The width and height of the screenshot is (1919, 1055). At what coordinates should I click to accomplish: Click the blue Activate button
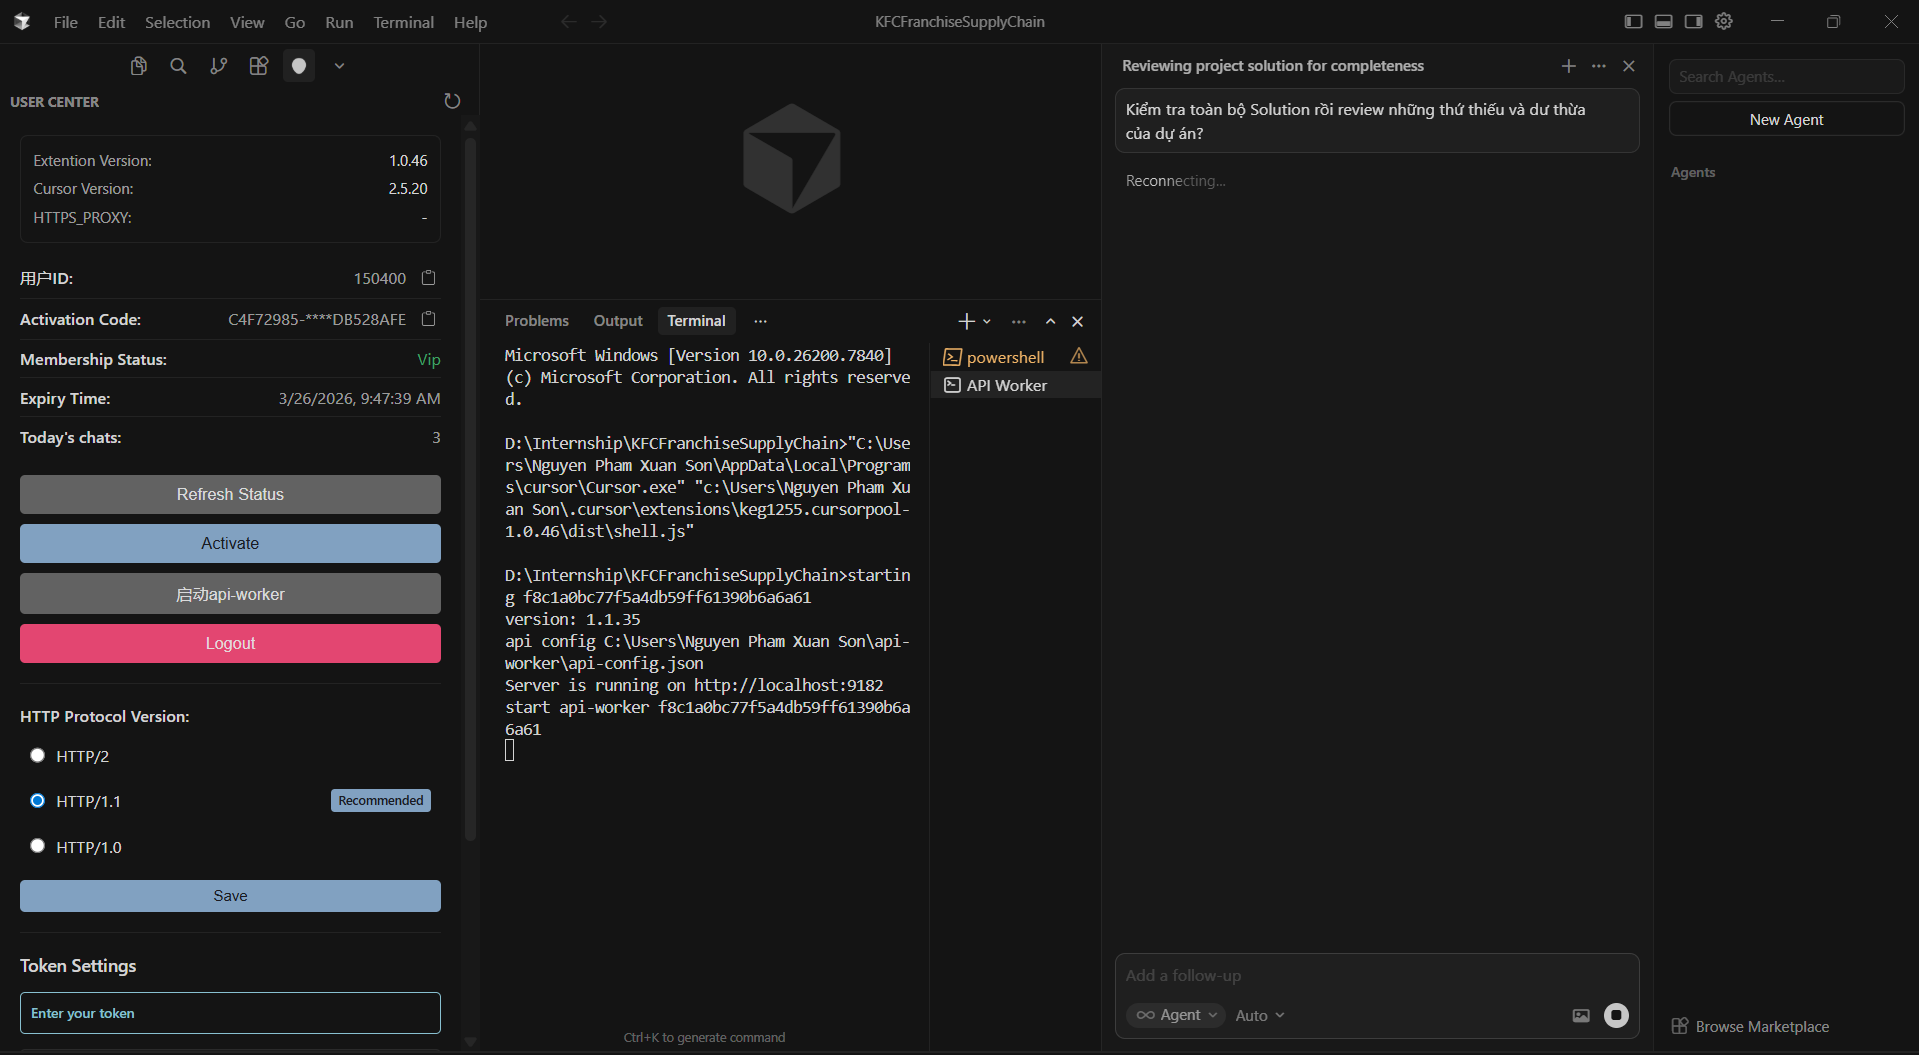(x=230, y=543)
